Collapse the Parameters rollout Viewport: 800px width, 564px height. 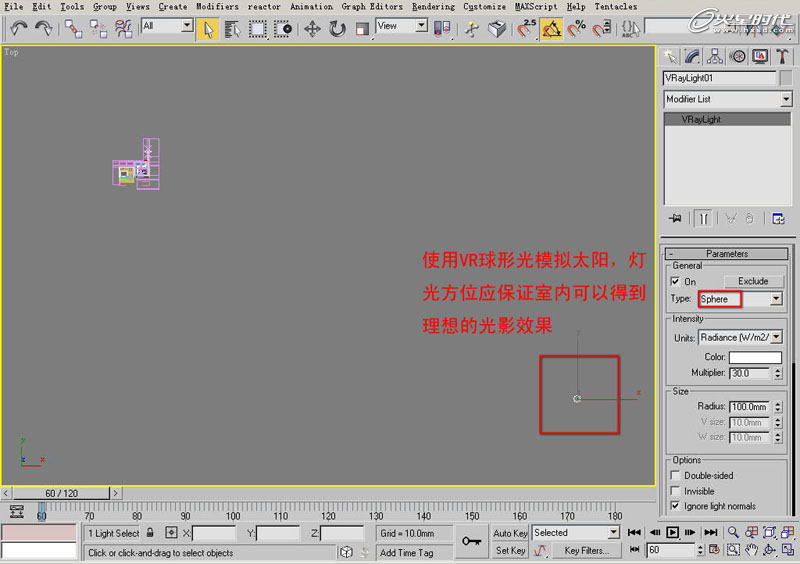(x=727, y=254)
